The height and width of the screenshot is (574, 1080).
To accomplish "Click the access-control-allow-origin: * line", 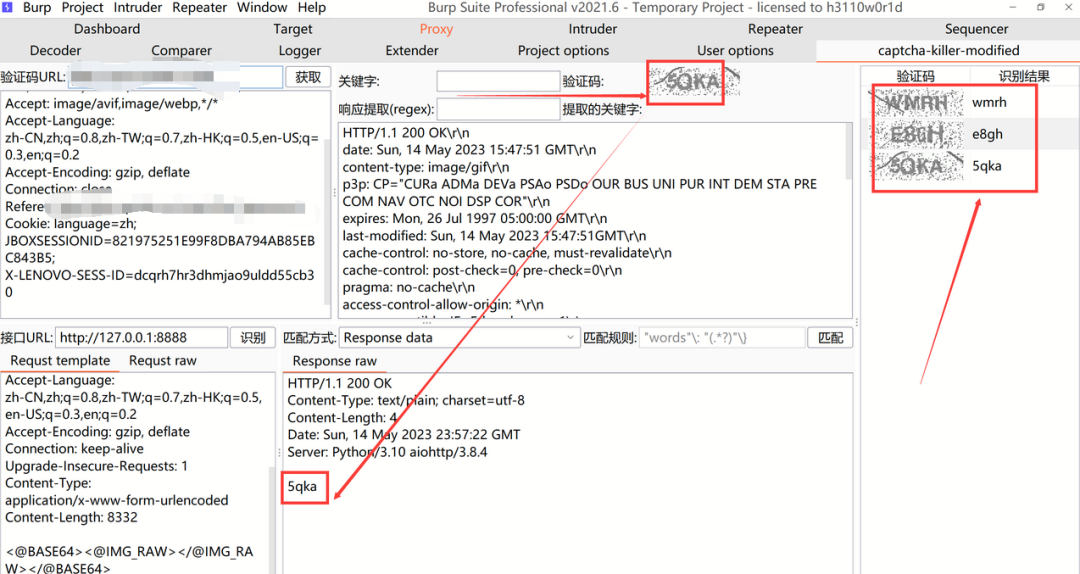I will coord(443,305).
